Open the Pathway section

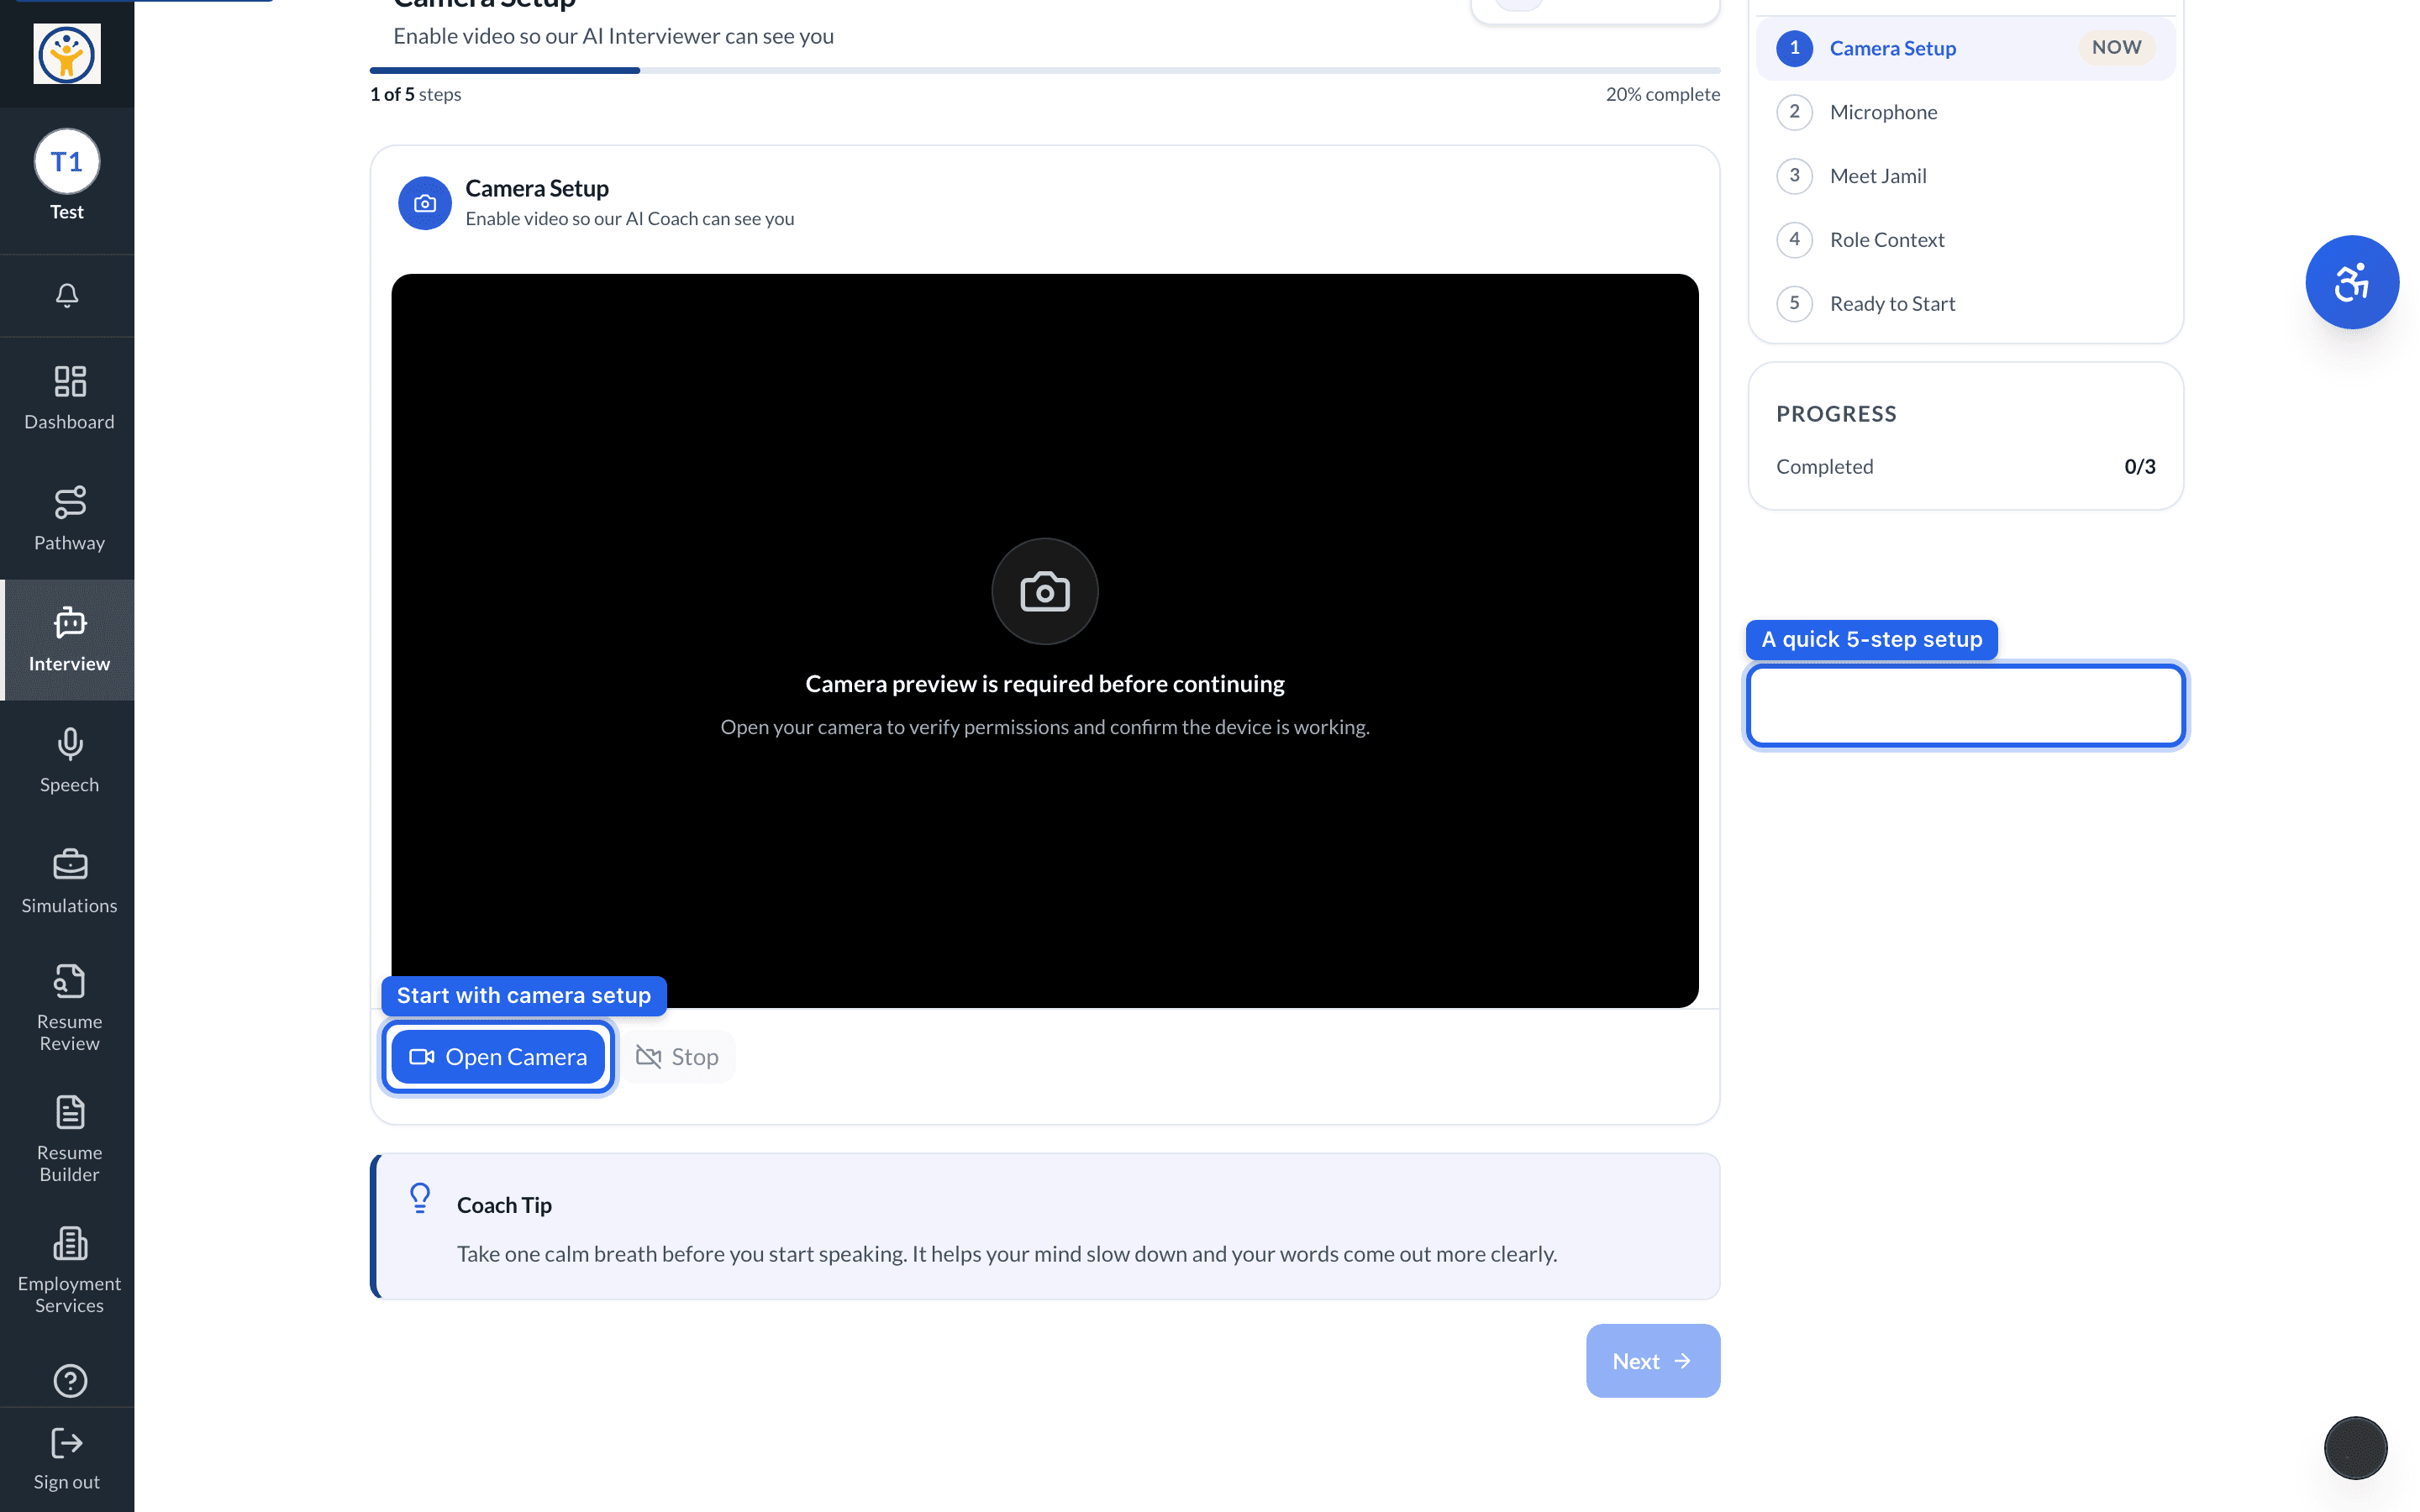tap(69, 519)
